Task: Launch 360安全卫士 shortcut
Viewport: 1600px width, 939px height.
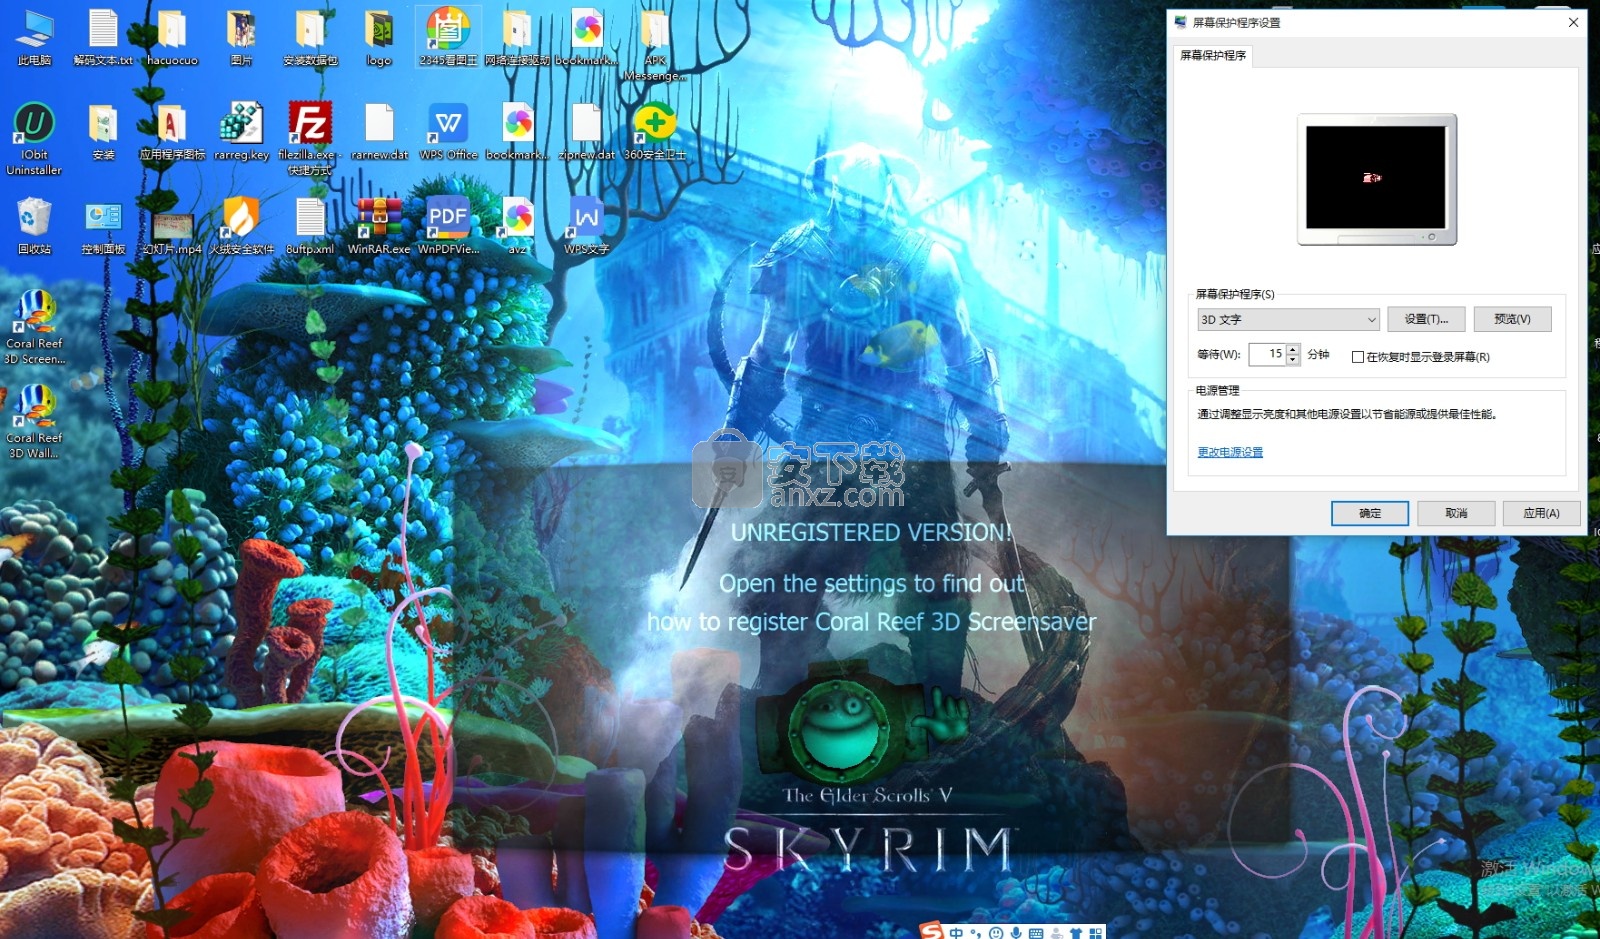Action: click(655, 132)
